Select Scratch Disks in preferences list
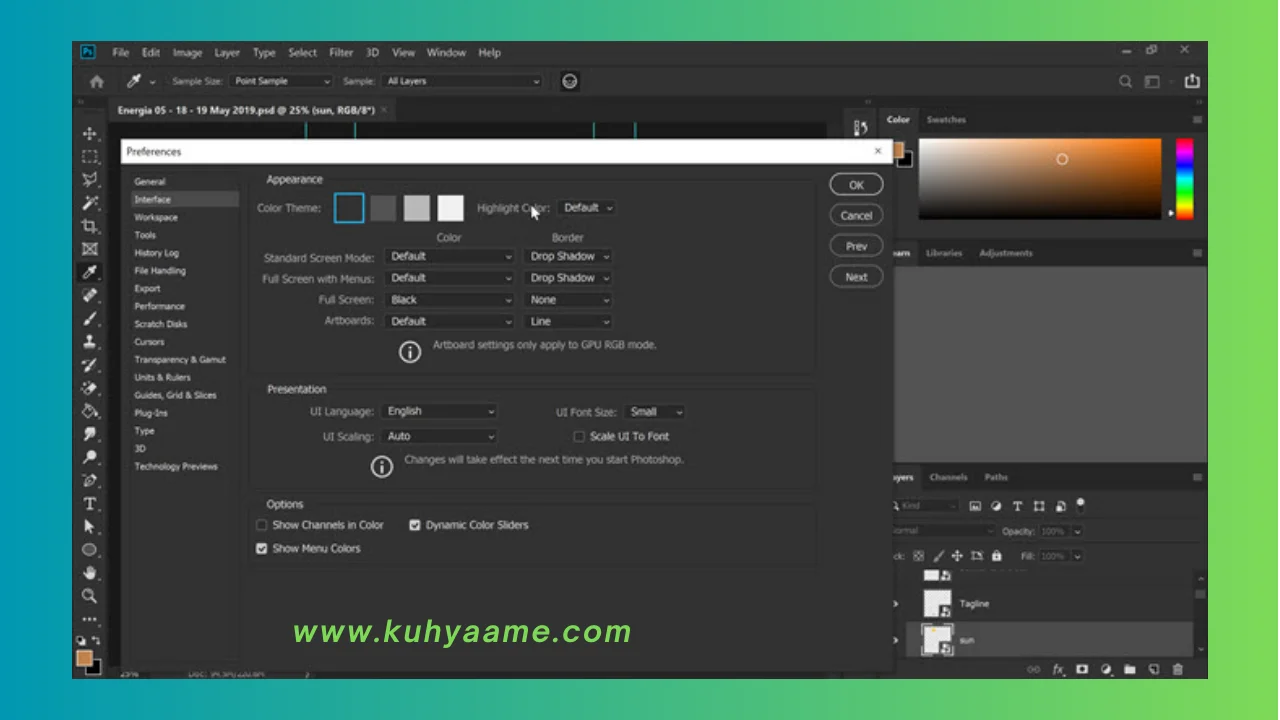This screenshot has height=720, width=1280. (161, 325)
